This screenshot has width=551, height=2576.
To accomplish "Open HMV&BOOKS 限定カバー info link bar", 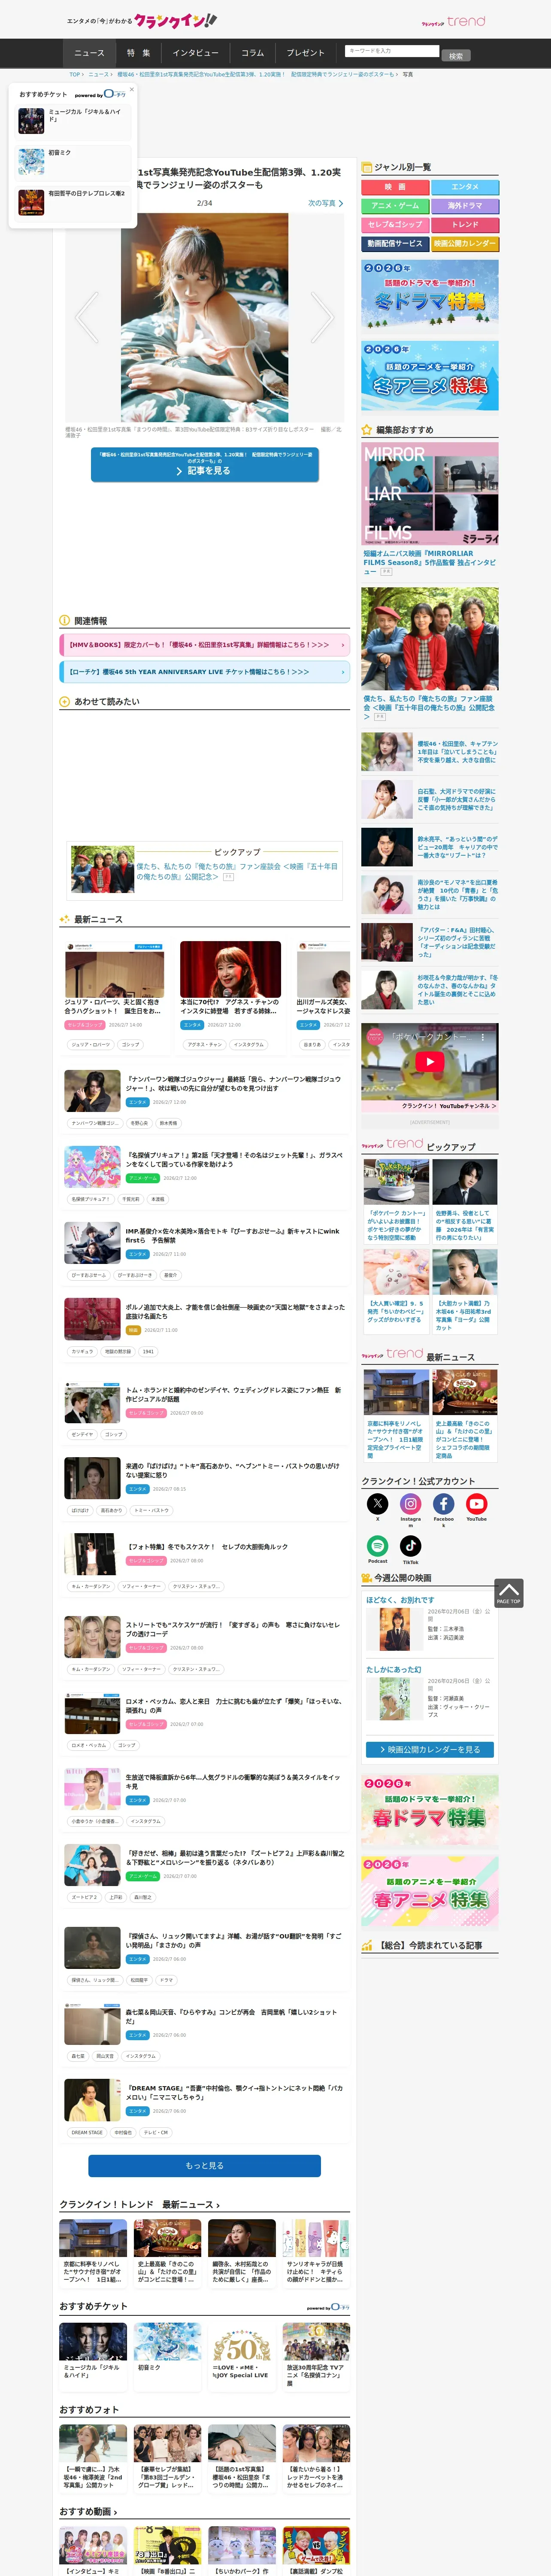I will click(204, 645).
